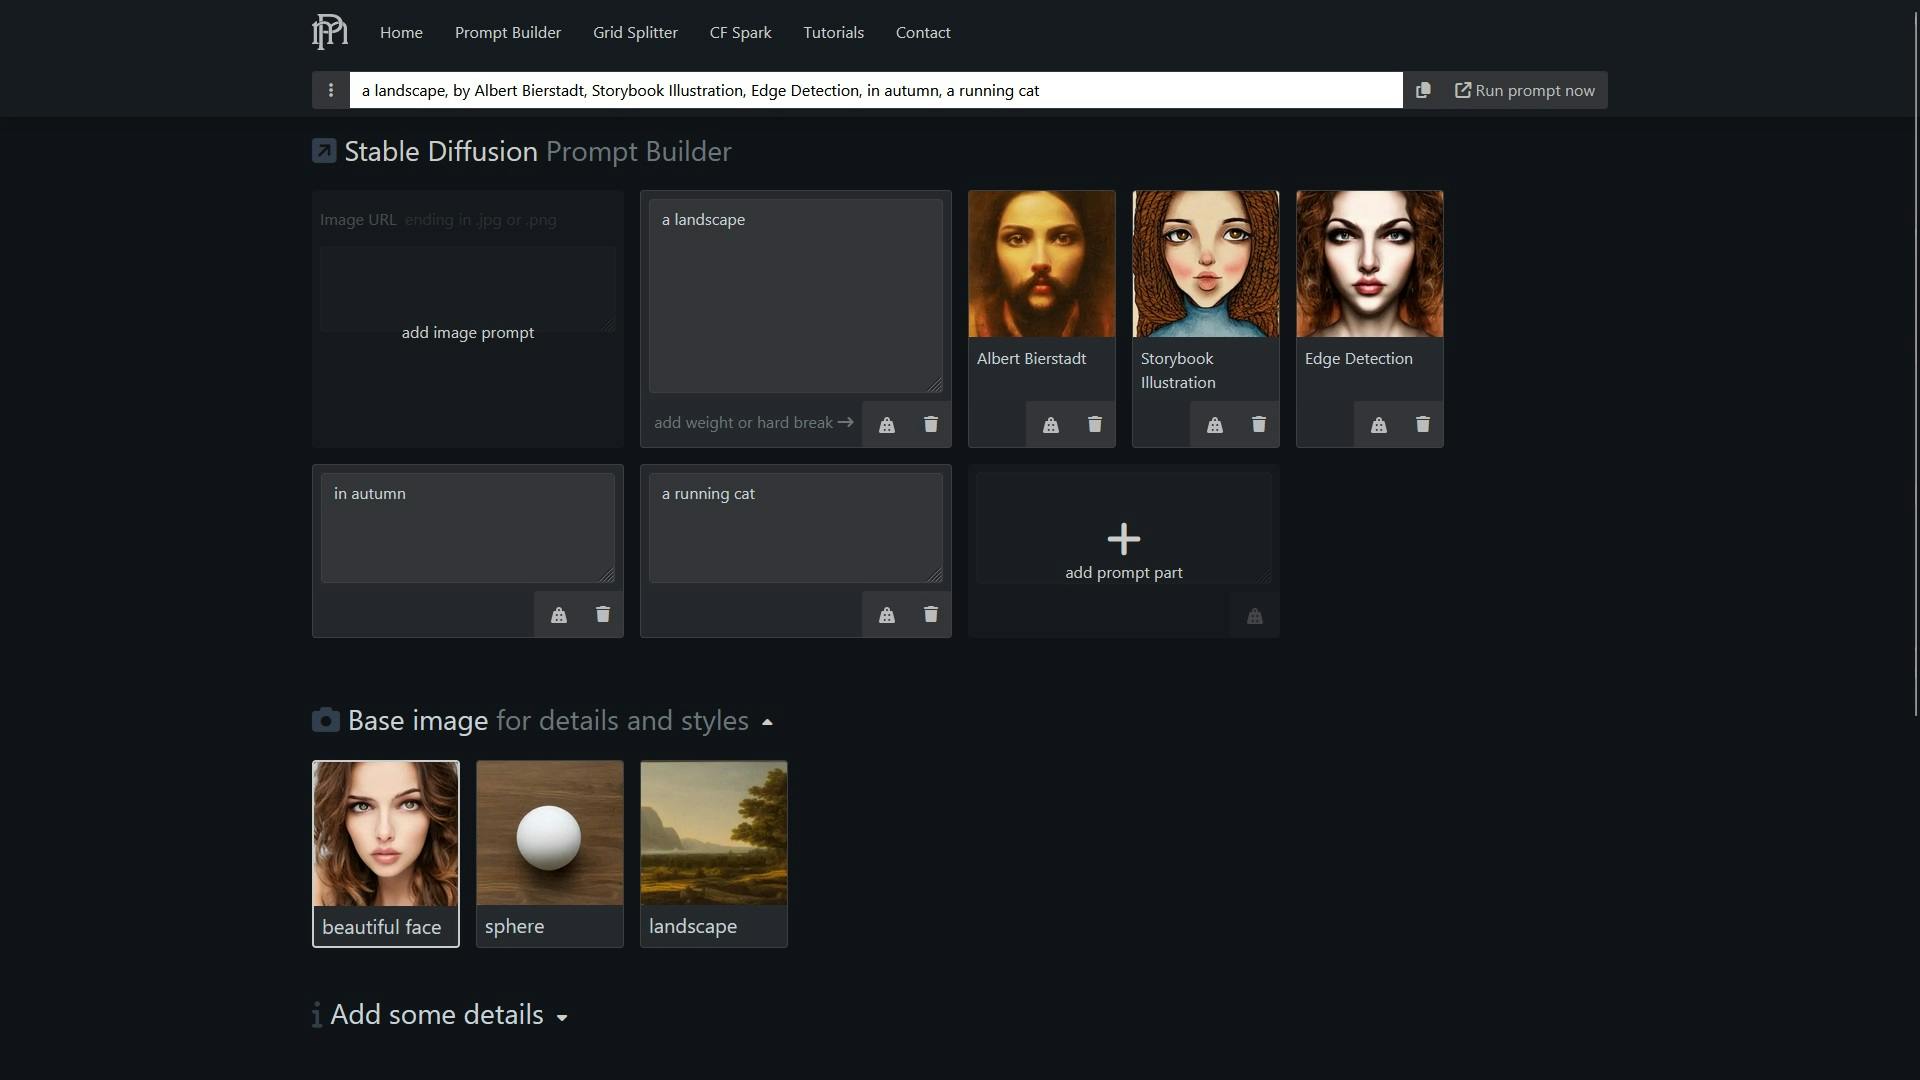
Task: Delete the 'a landscape' prompt part
Action: coord(930,424)
